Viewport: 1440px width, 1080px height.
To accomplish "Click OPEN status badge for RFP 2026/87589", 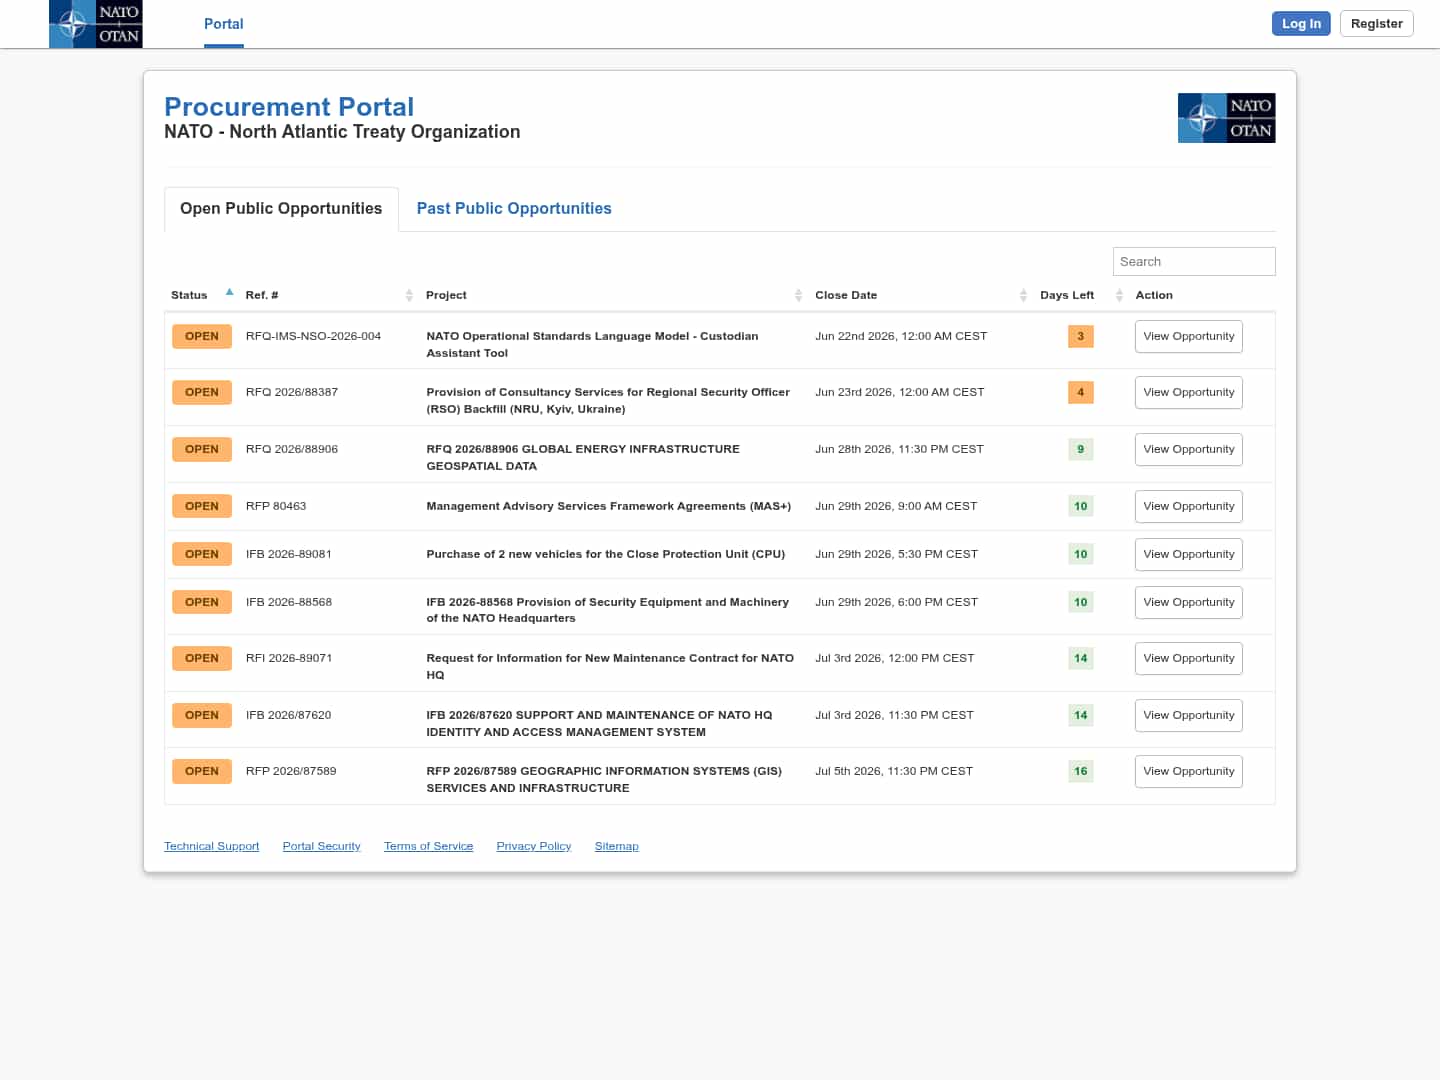I will pos(202,772).
